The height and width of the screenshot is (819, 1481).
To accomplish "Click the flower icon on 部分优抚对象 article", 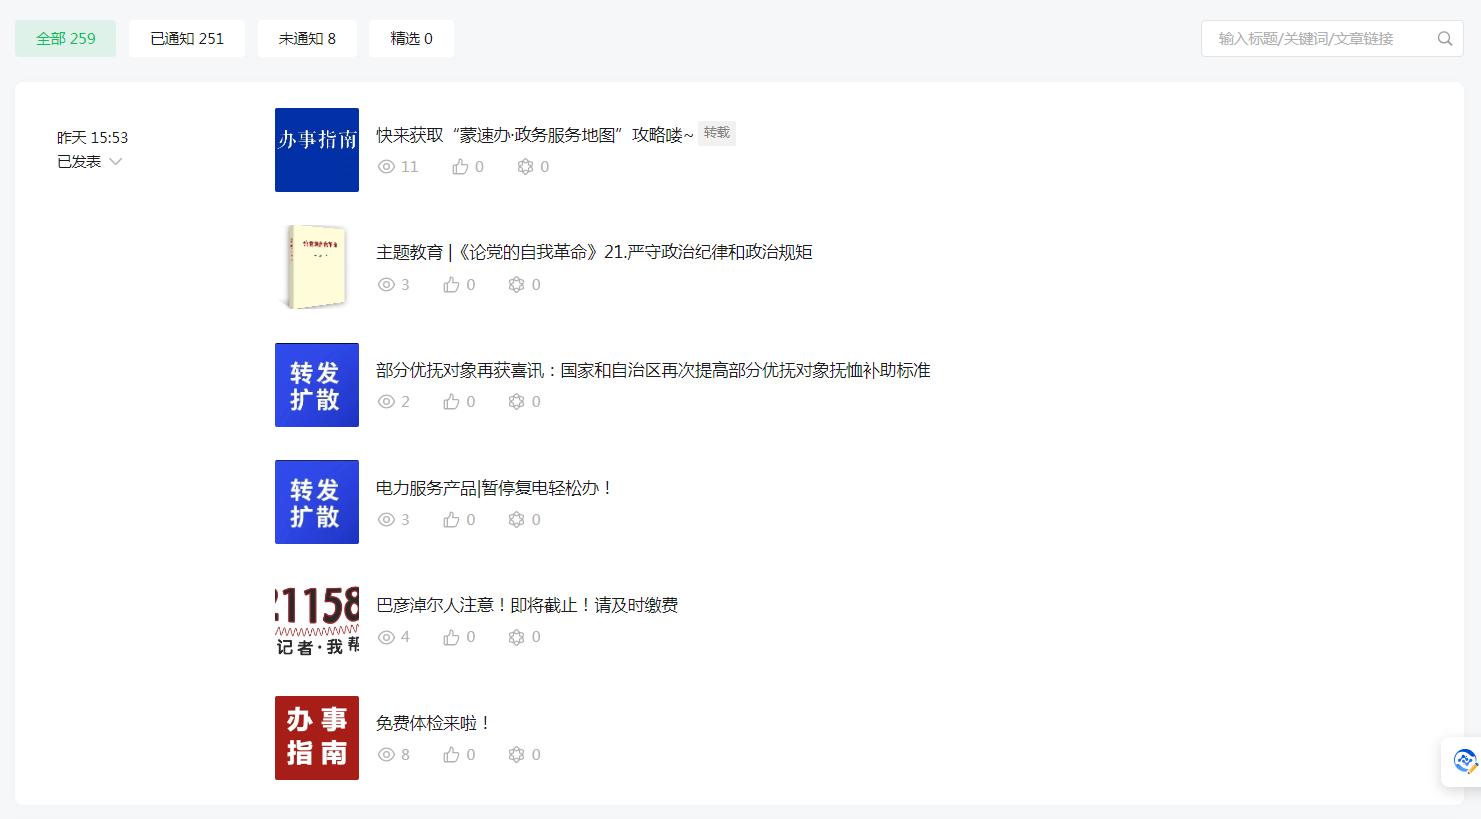I will 517,402.
